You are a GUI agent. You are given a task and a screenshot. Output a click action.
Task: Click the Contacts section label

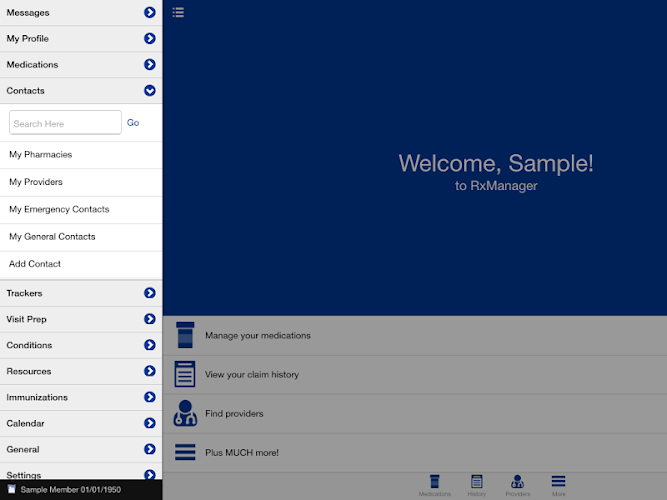pos(26,91)
